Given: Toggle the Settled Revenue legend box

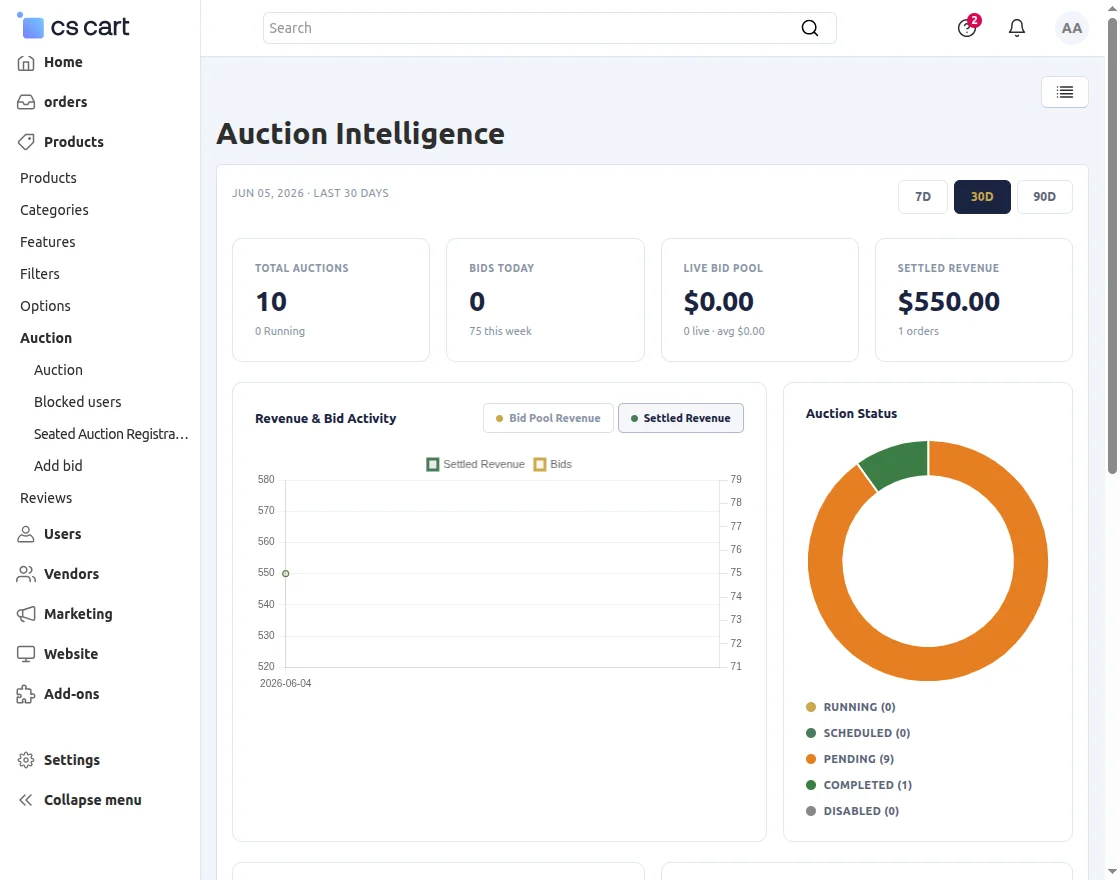Looking at the screenshot, I should pyautogui.click(x=433, y=464).
